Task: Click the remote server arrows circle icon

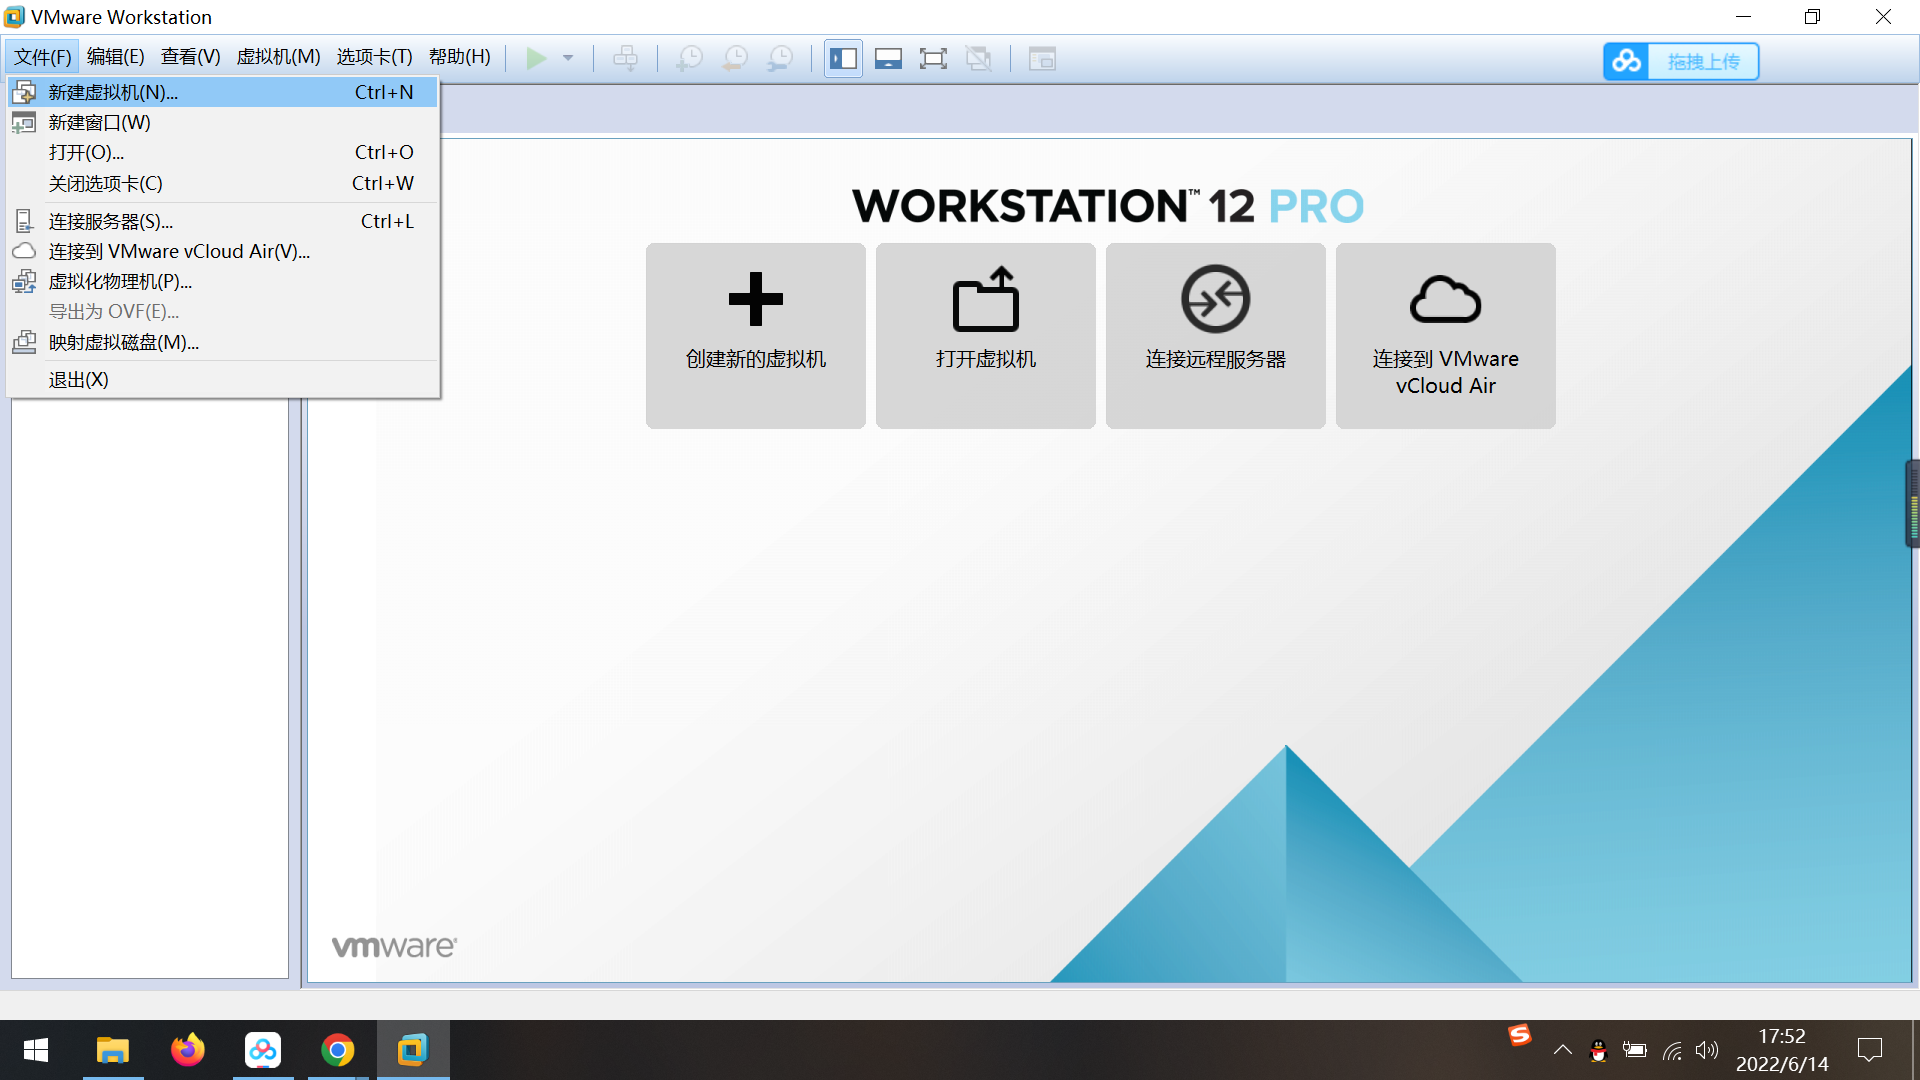Action: coord(1216,299)
